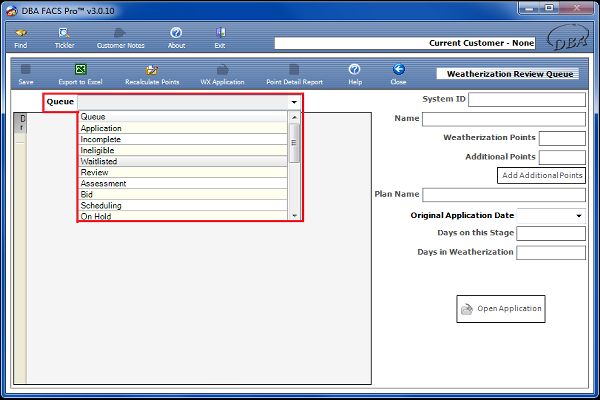Minimize the DBA FACS Pro window
Image resolution: width=600 pixels, height=400 pixels.
(529, 8)
